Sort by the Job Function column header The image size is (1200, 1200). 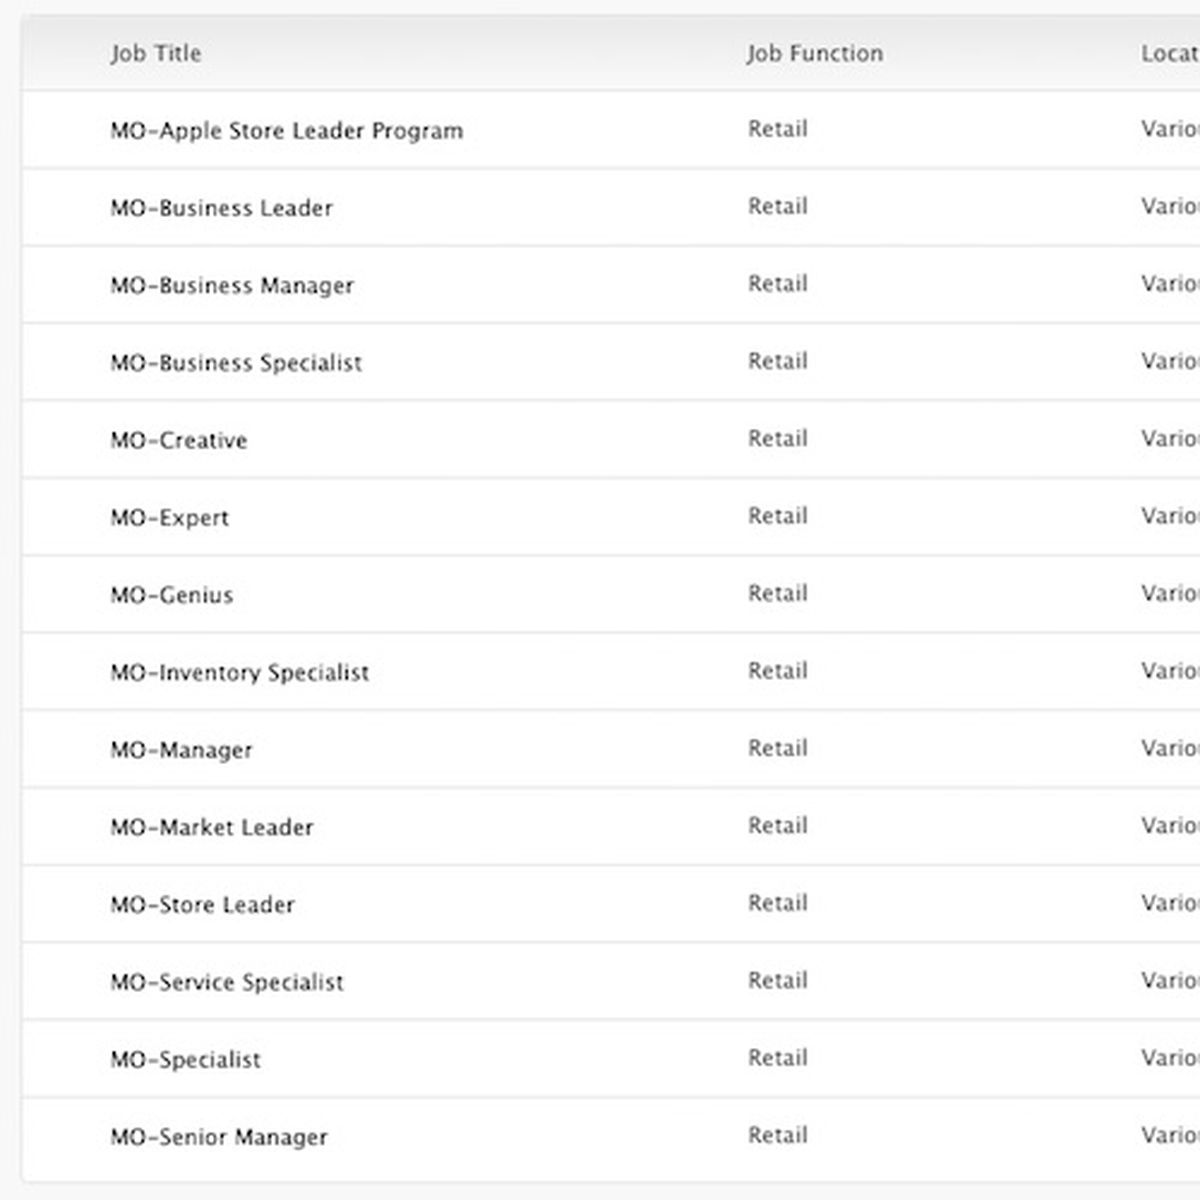814,54
